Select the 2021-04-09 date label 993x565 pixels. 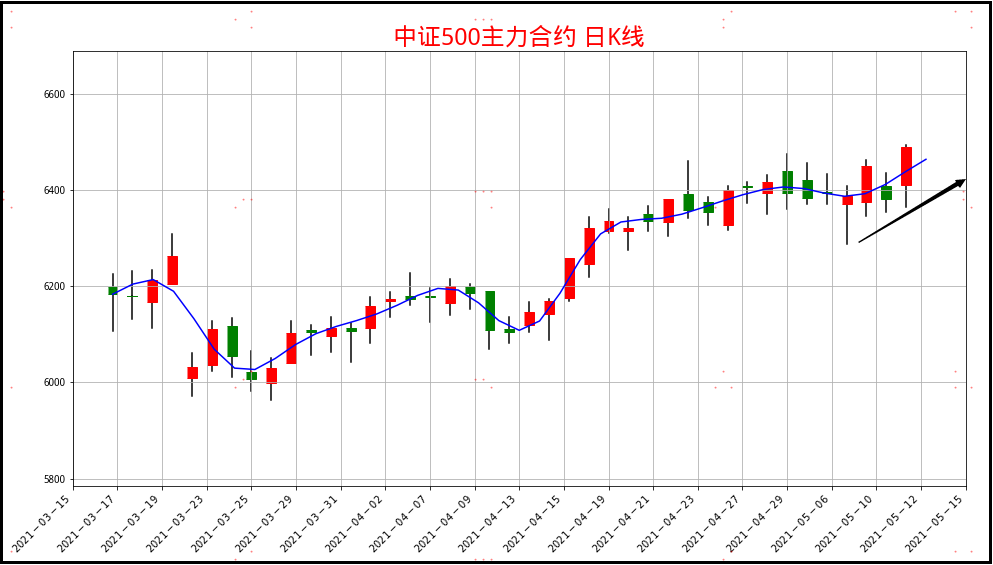(x=445, y=523)
